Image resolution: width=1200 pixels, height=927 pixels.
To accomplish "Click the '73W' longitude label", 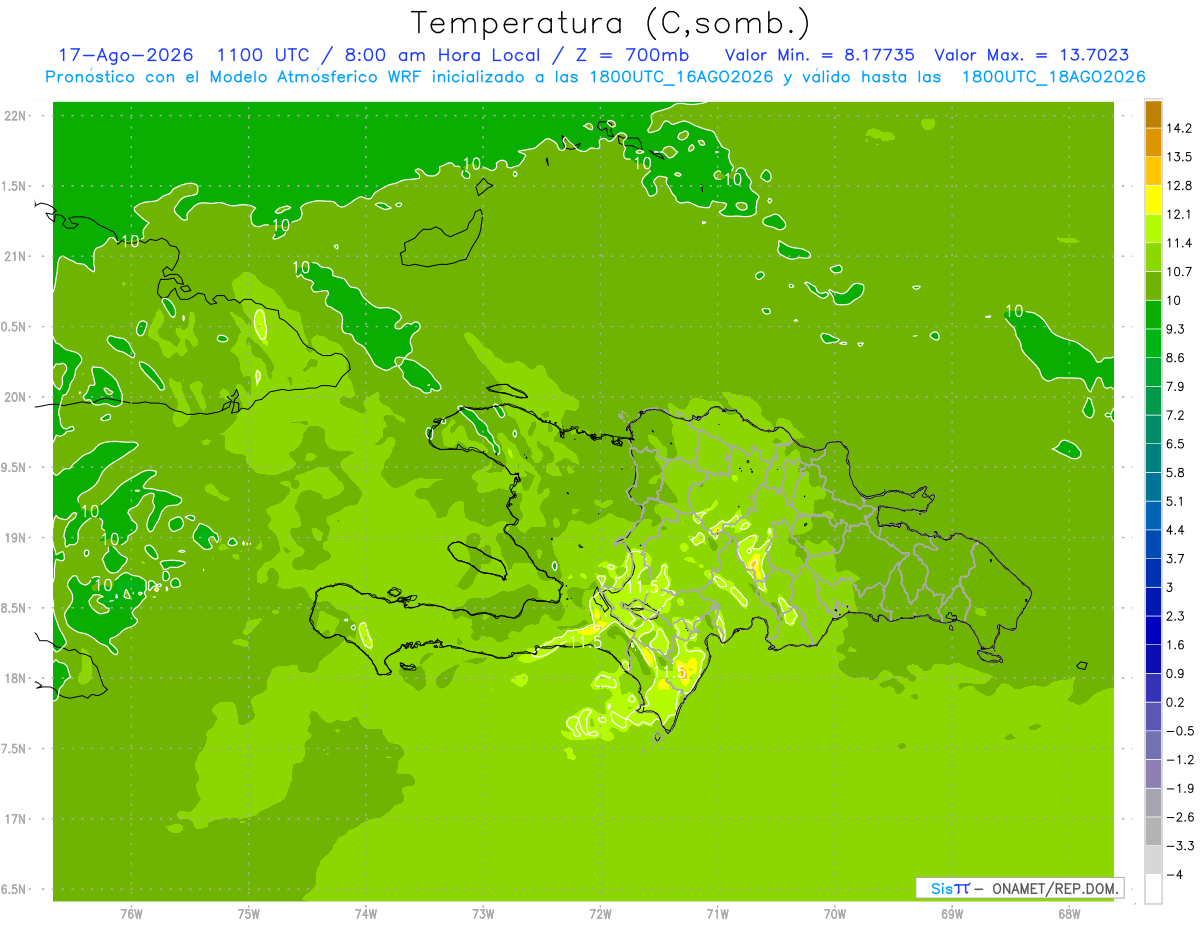I will click(483, 914).
